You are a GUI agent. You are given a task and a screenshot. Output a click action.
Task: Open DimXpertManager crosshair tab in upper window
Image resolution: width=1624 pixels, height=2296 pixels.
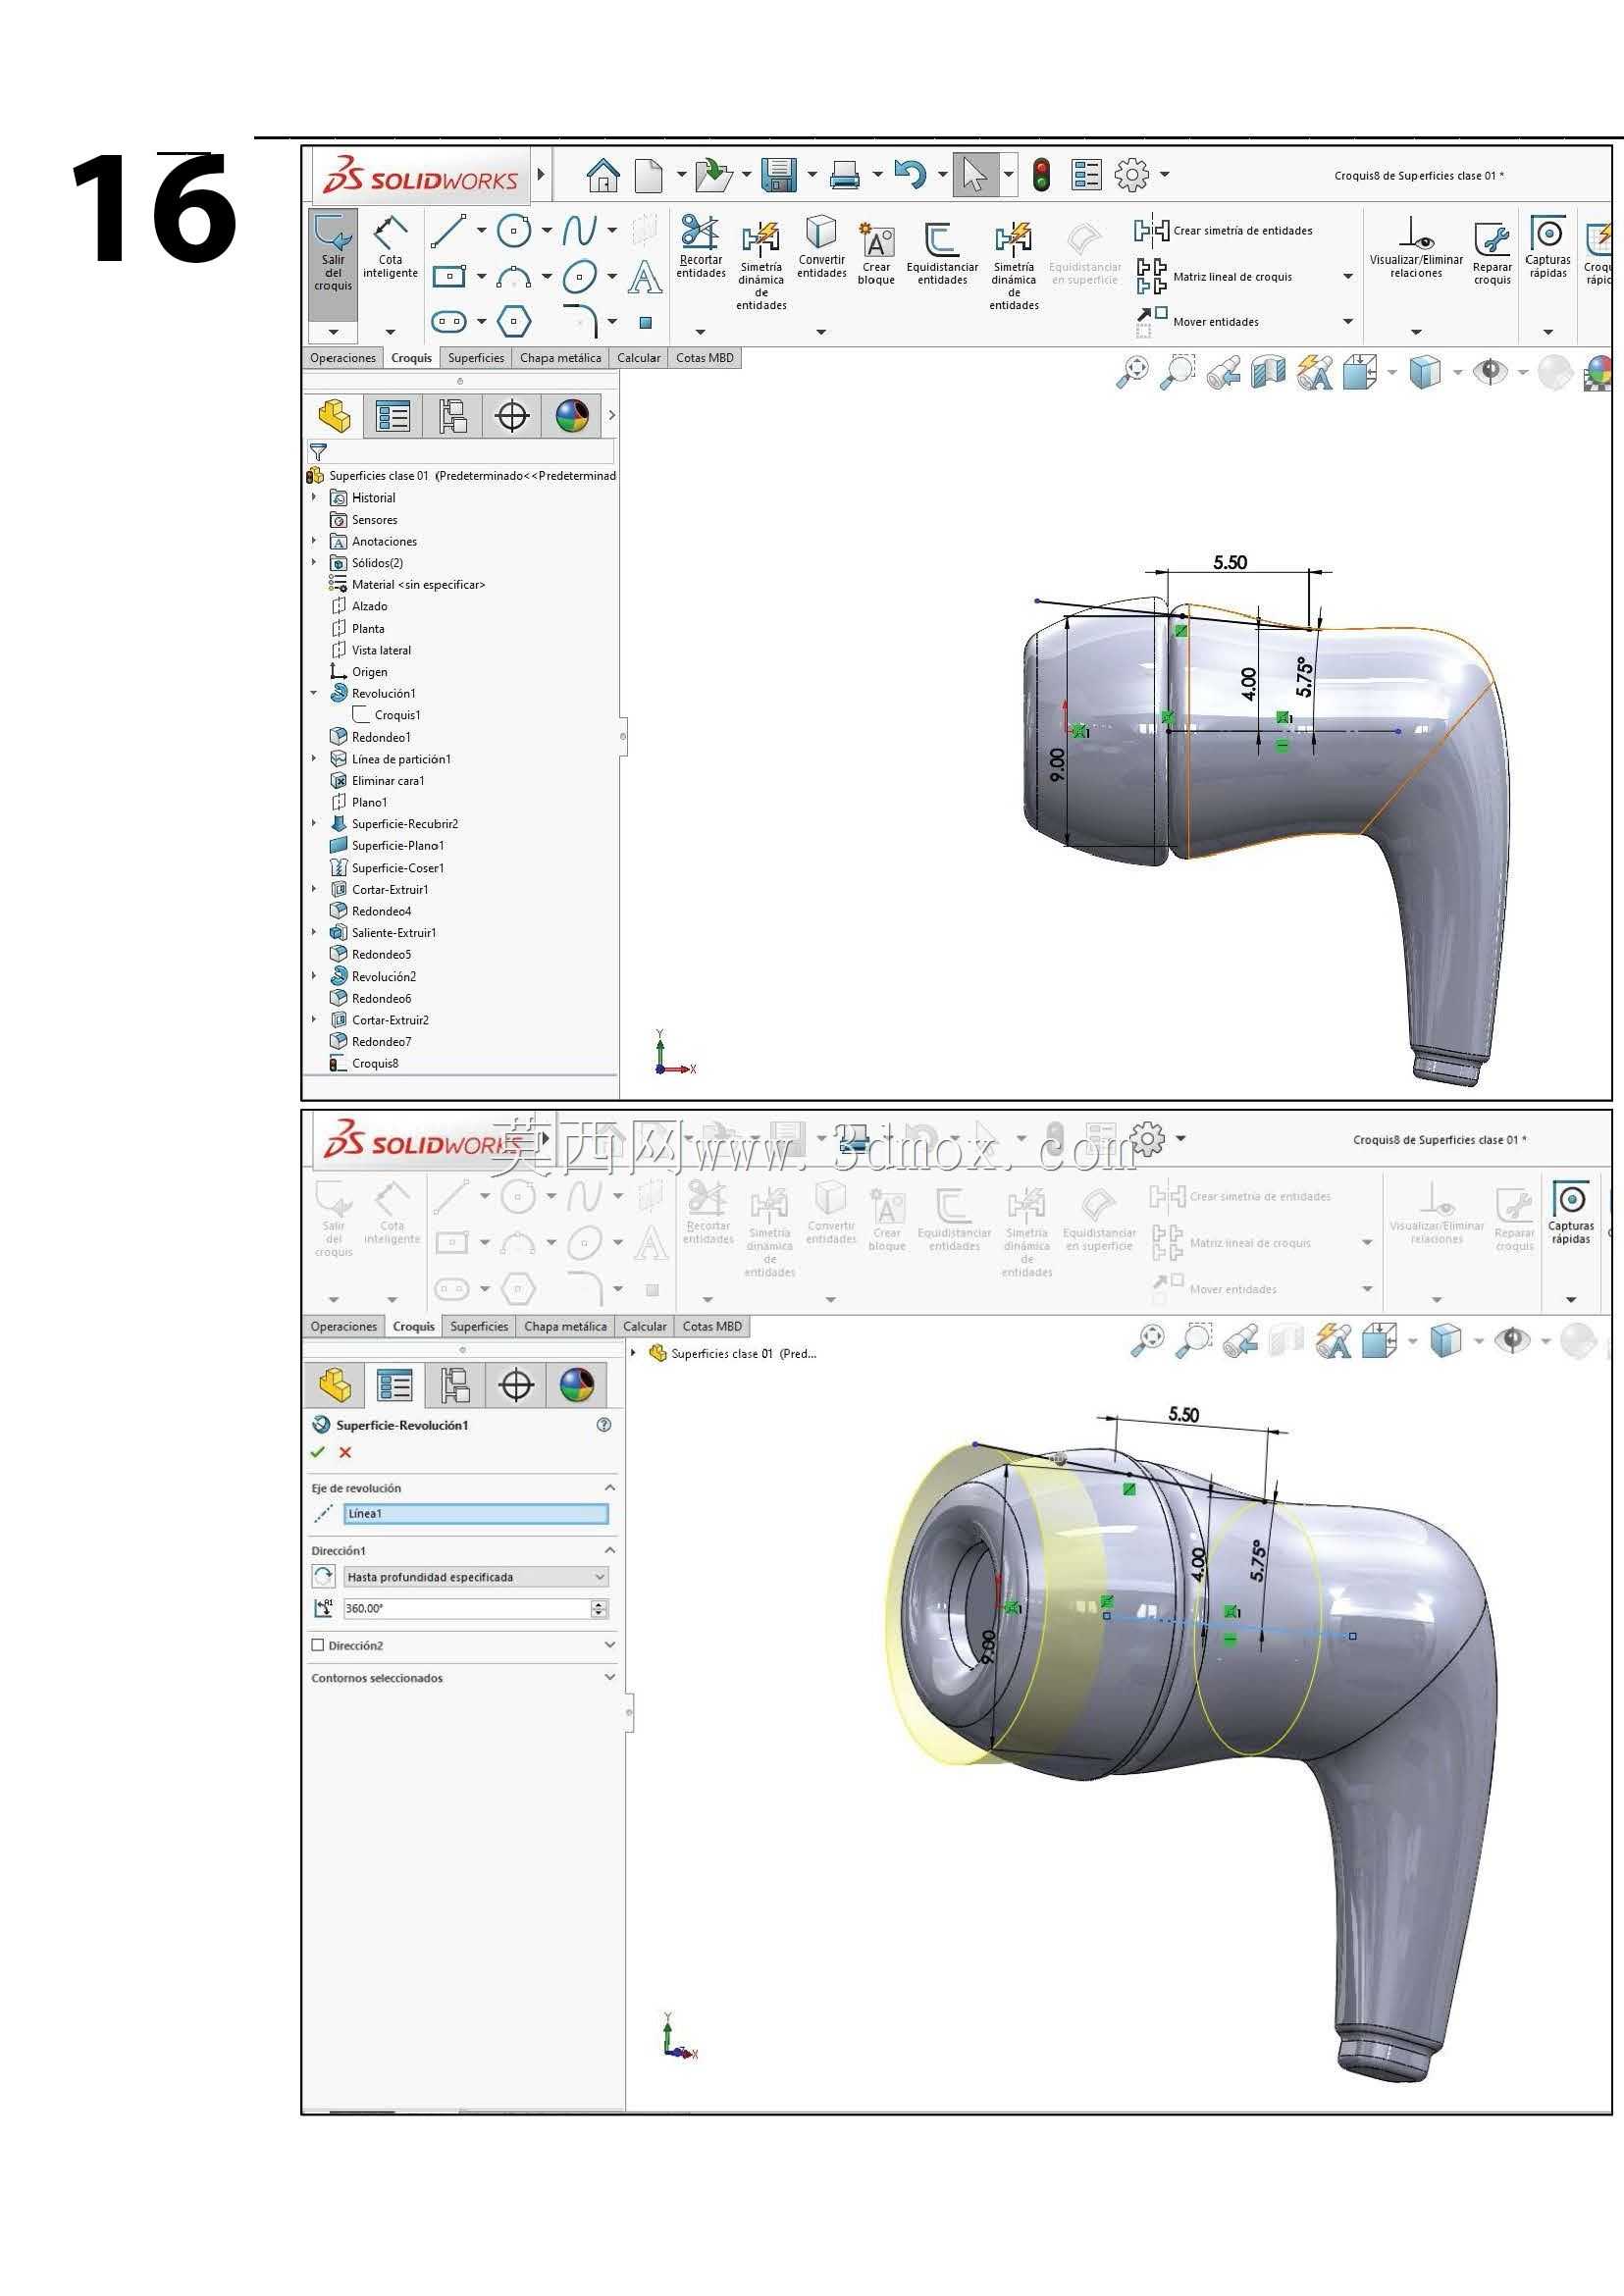pos(512,416)
